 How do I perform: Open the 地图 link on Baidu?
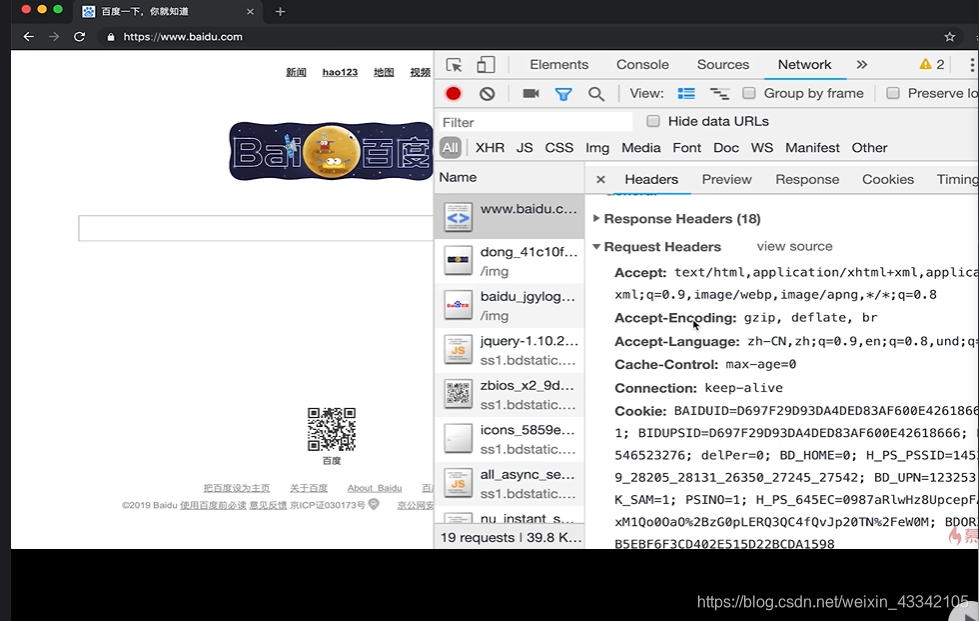click(x=383, y=72)
